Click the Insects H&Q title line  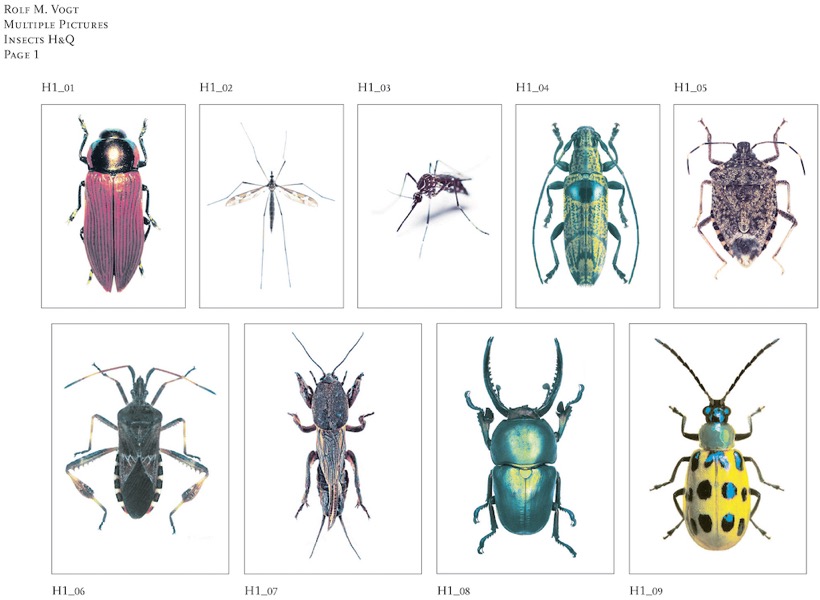point(40,38)
